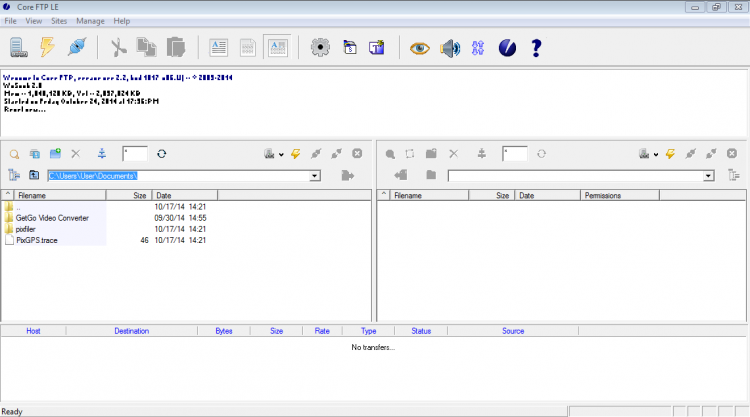Click the Quick Connect lightning bolt in main toolbar
This screenshot has width=750, height=417.
pos(47,47)
